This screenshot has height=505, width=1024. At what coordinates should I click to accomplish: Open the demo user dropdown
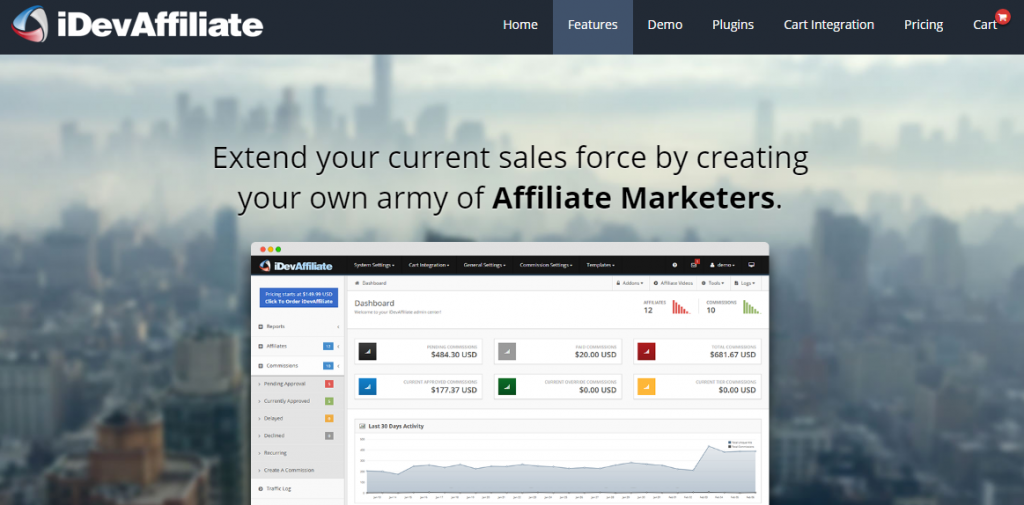tap(722, 265)
